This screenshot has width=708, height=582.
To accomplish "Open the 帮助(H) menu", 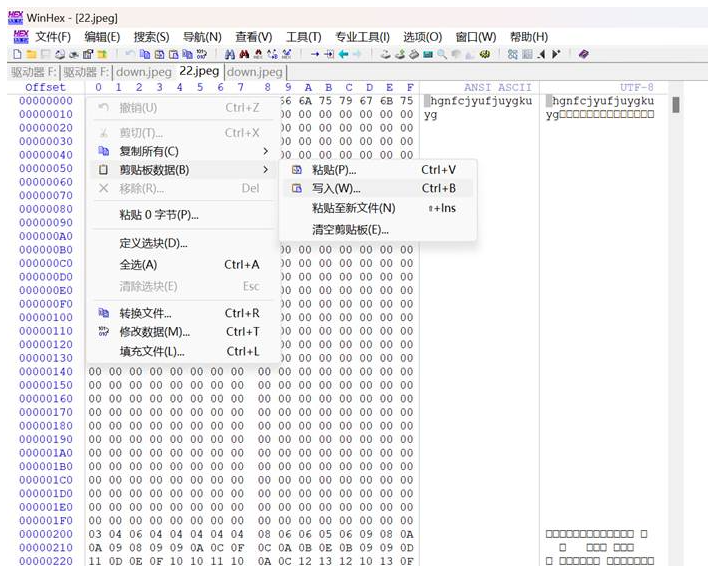I will [x=529, y=37].
